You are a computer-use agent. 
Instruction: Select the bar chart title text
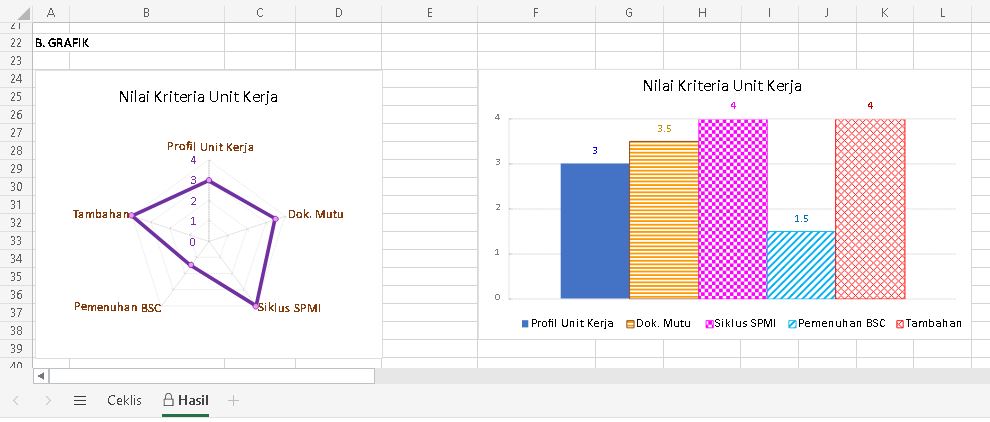tap(721, 85)
